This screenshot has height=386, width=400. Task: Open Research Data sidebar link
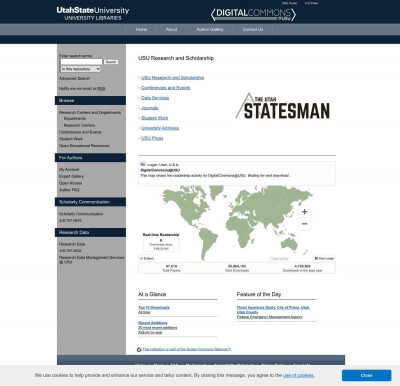pos(72,244)
